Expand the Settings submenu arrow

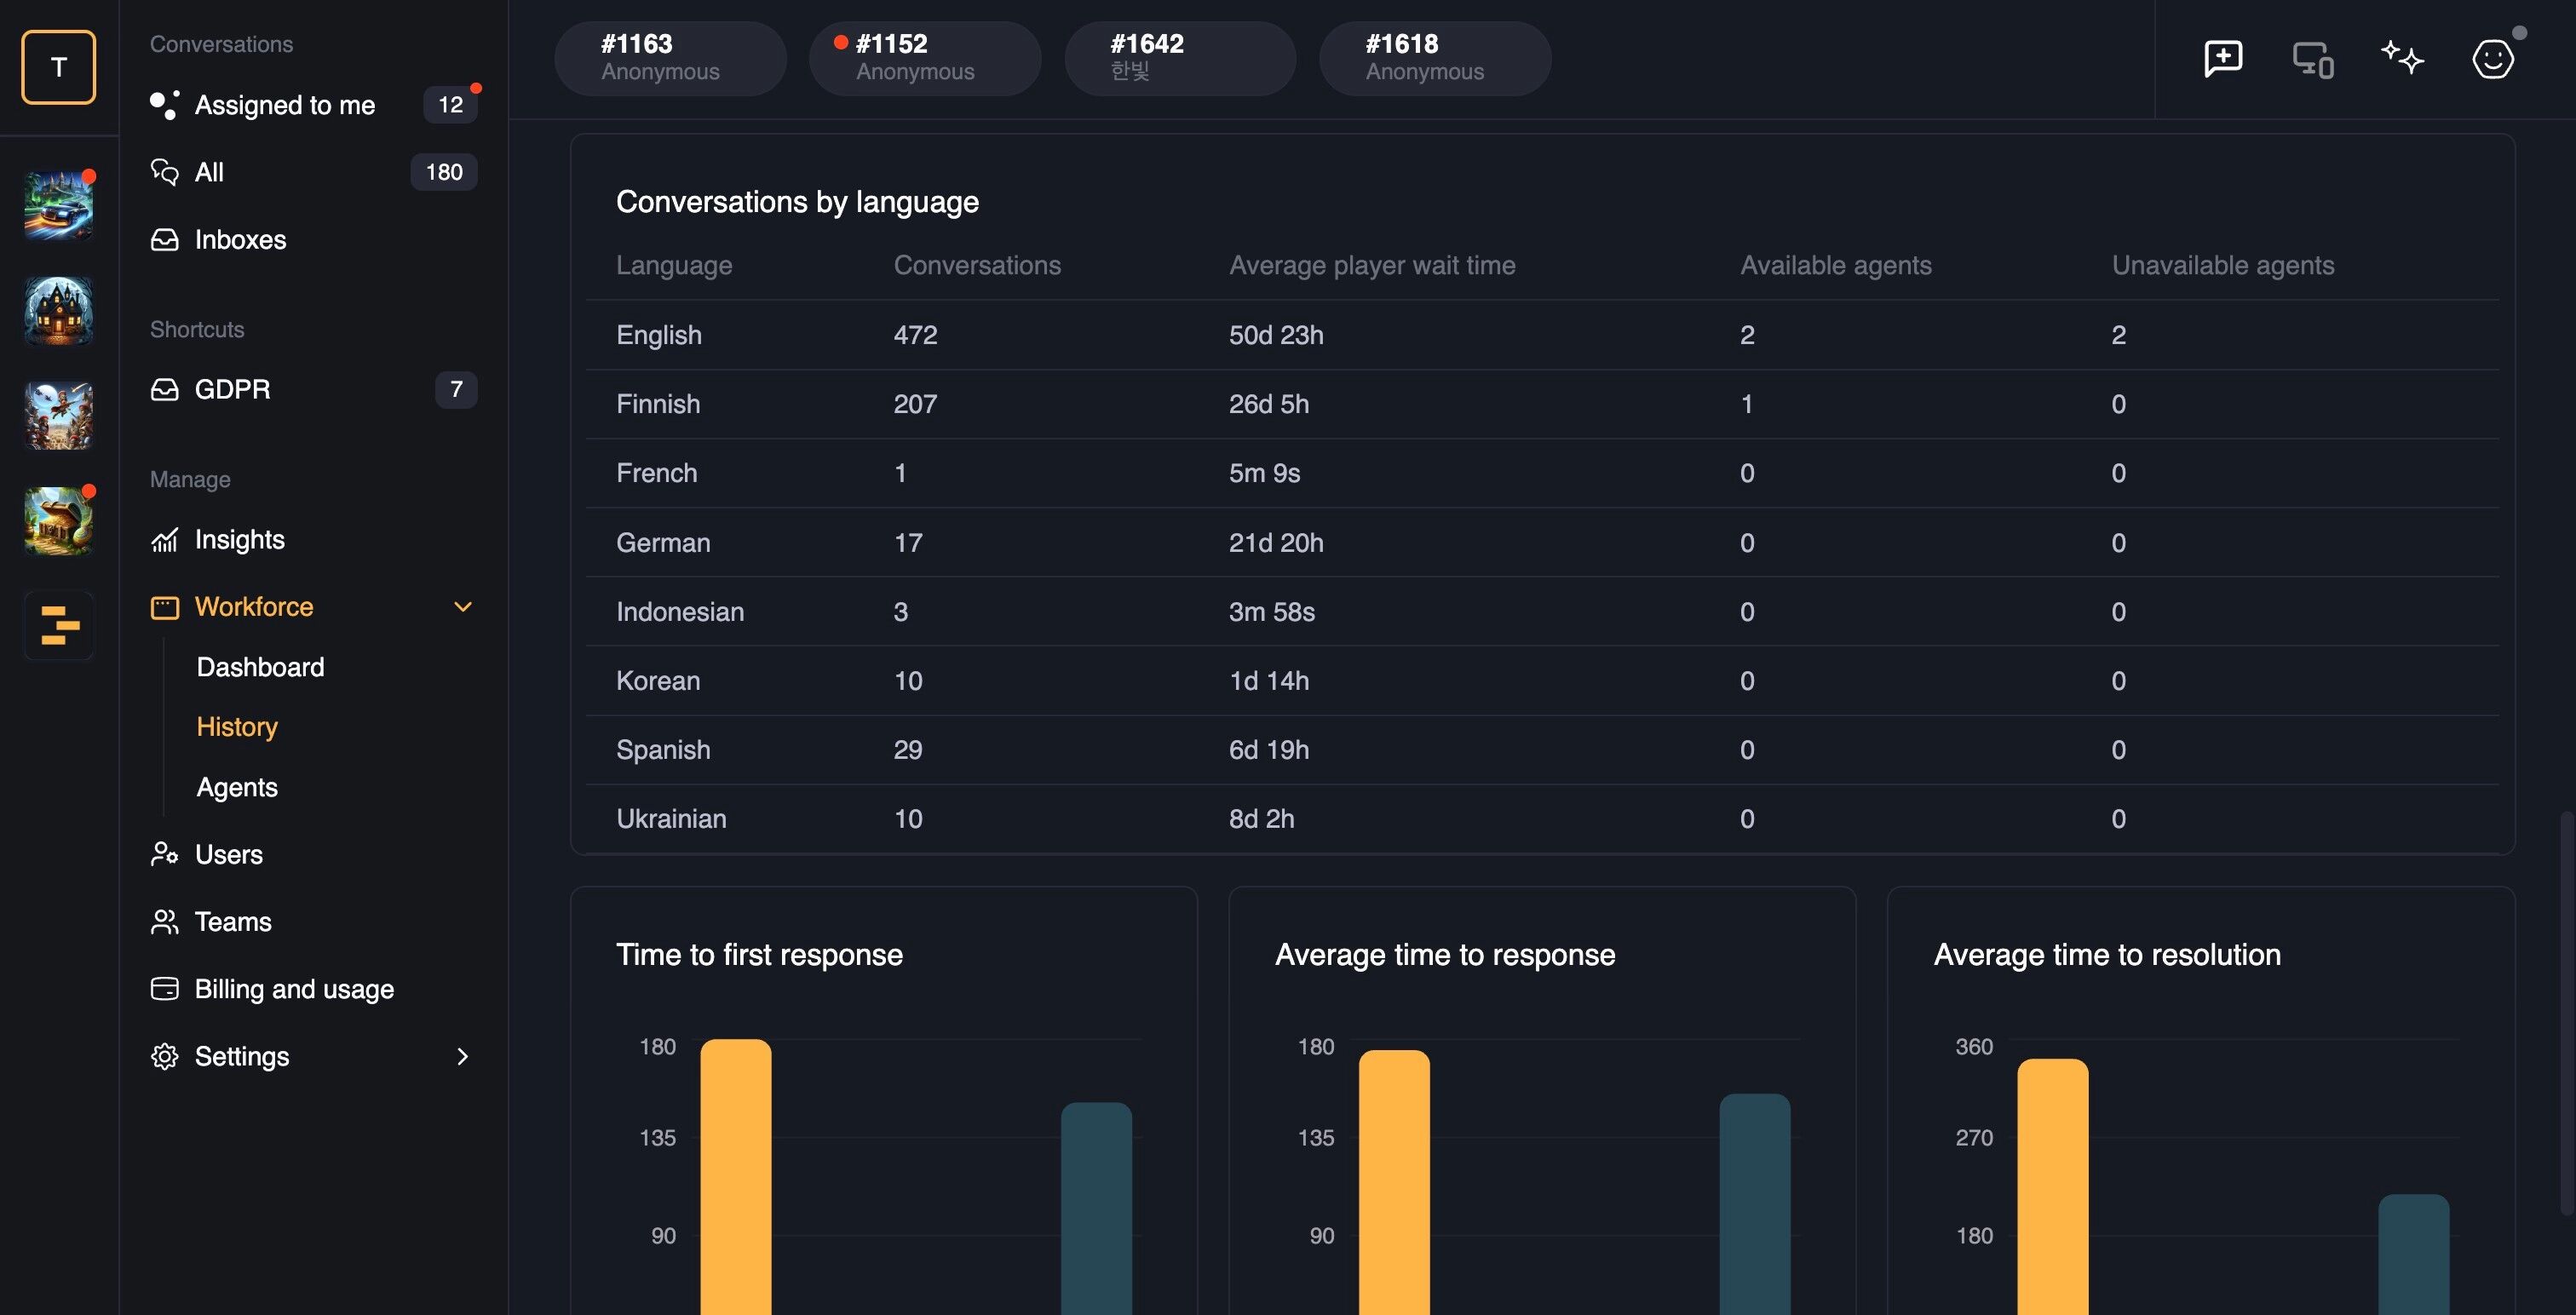click(x=462, y=1056)
